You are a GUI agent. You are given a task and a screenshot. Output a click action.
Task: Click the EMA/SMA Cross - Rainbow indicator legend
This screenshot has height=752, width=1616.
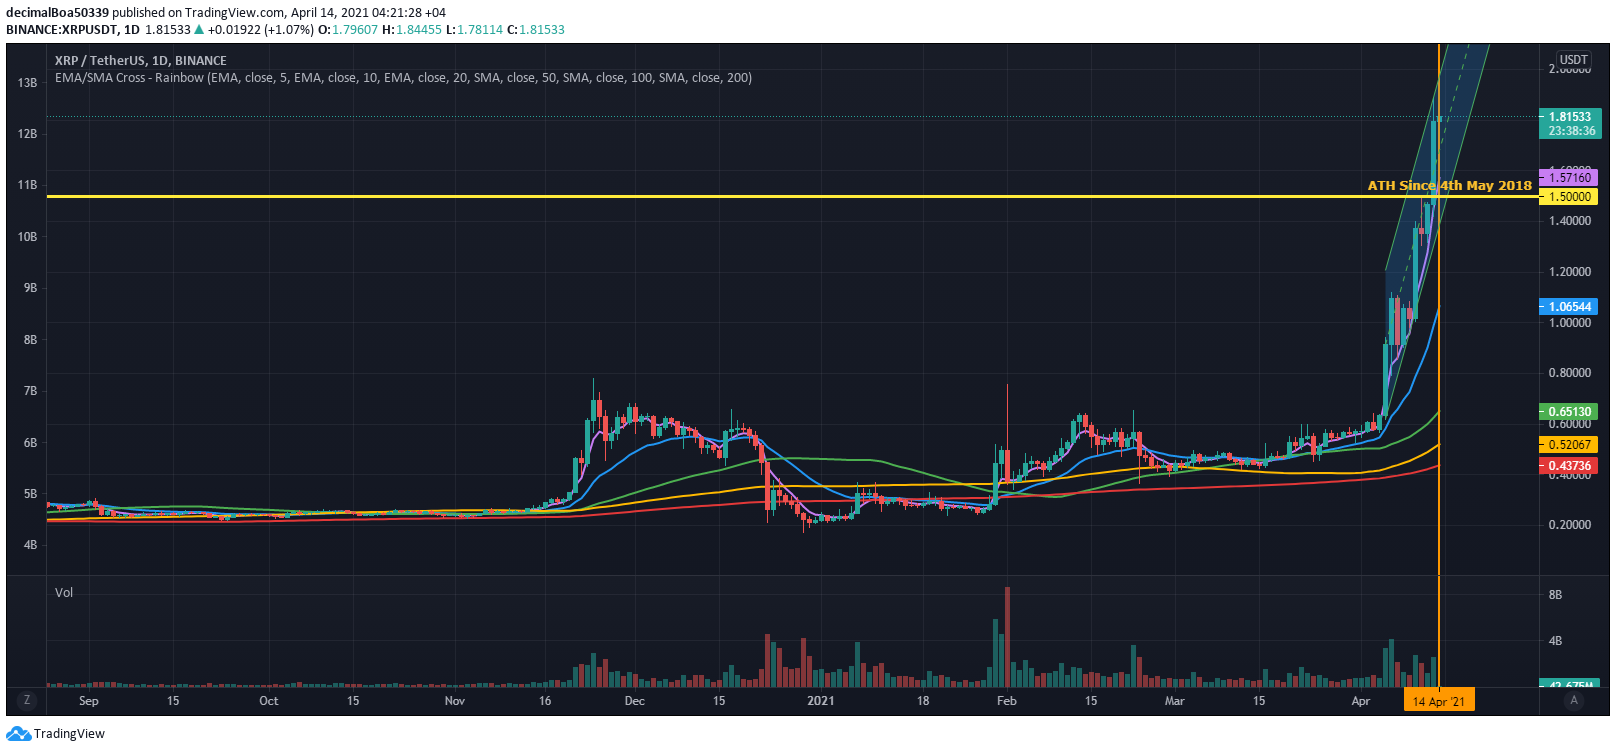point(403,78)
